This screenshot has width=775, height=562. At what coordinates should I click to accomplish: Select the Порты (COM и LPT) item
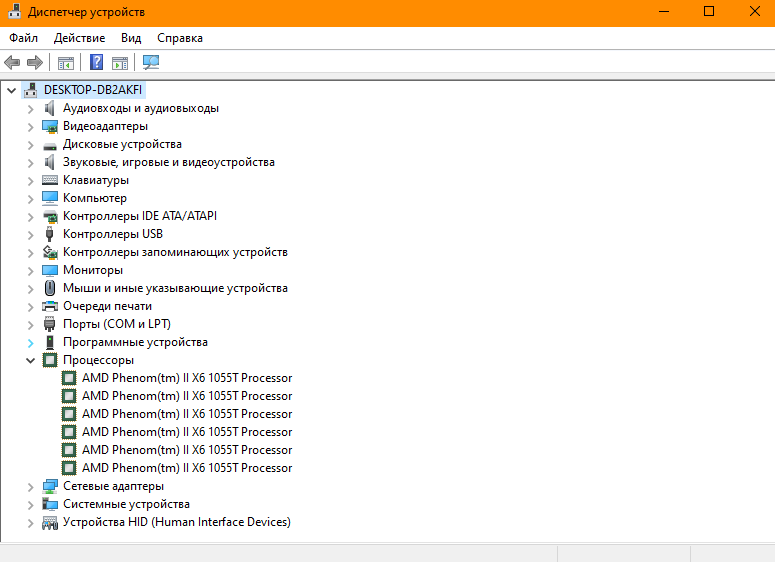[116, 324]
